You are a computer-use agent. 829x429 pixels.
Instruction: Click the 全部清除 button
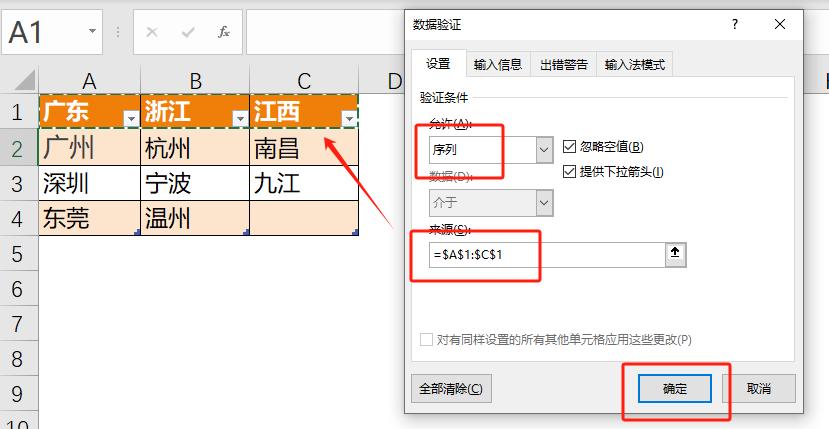pos(451,389)
